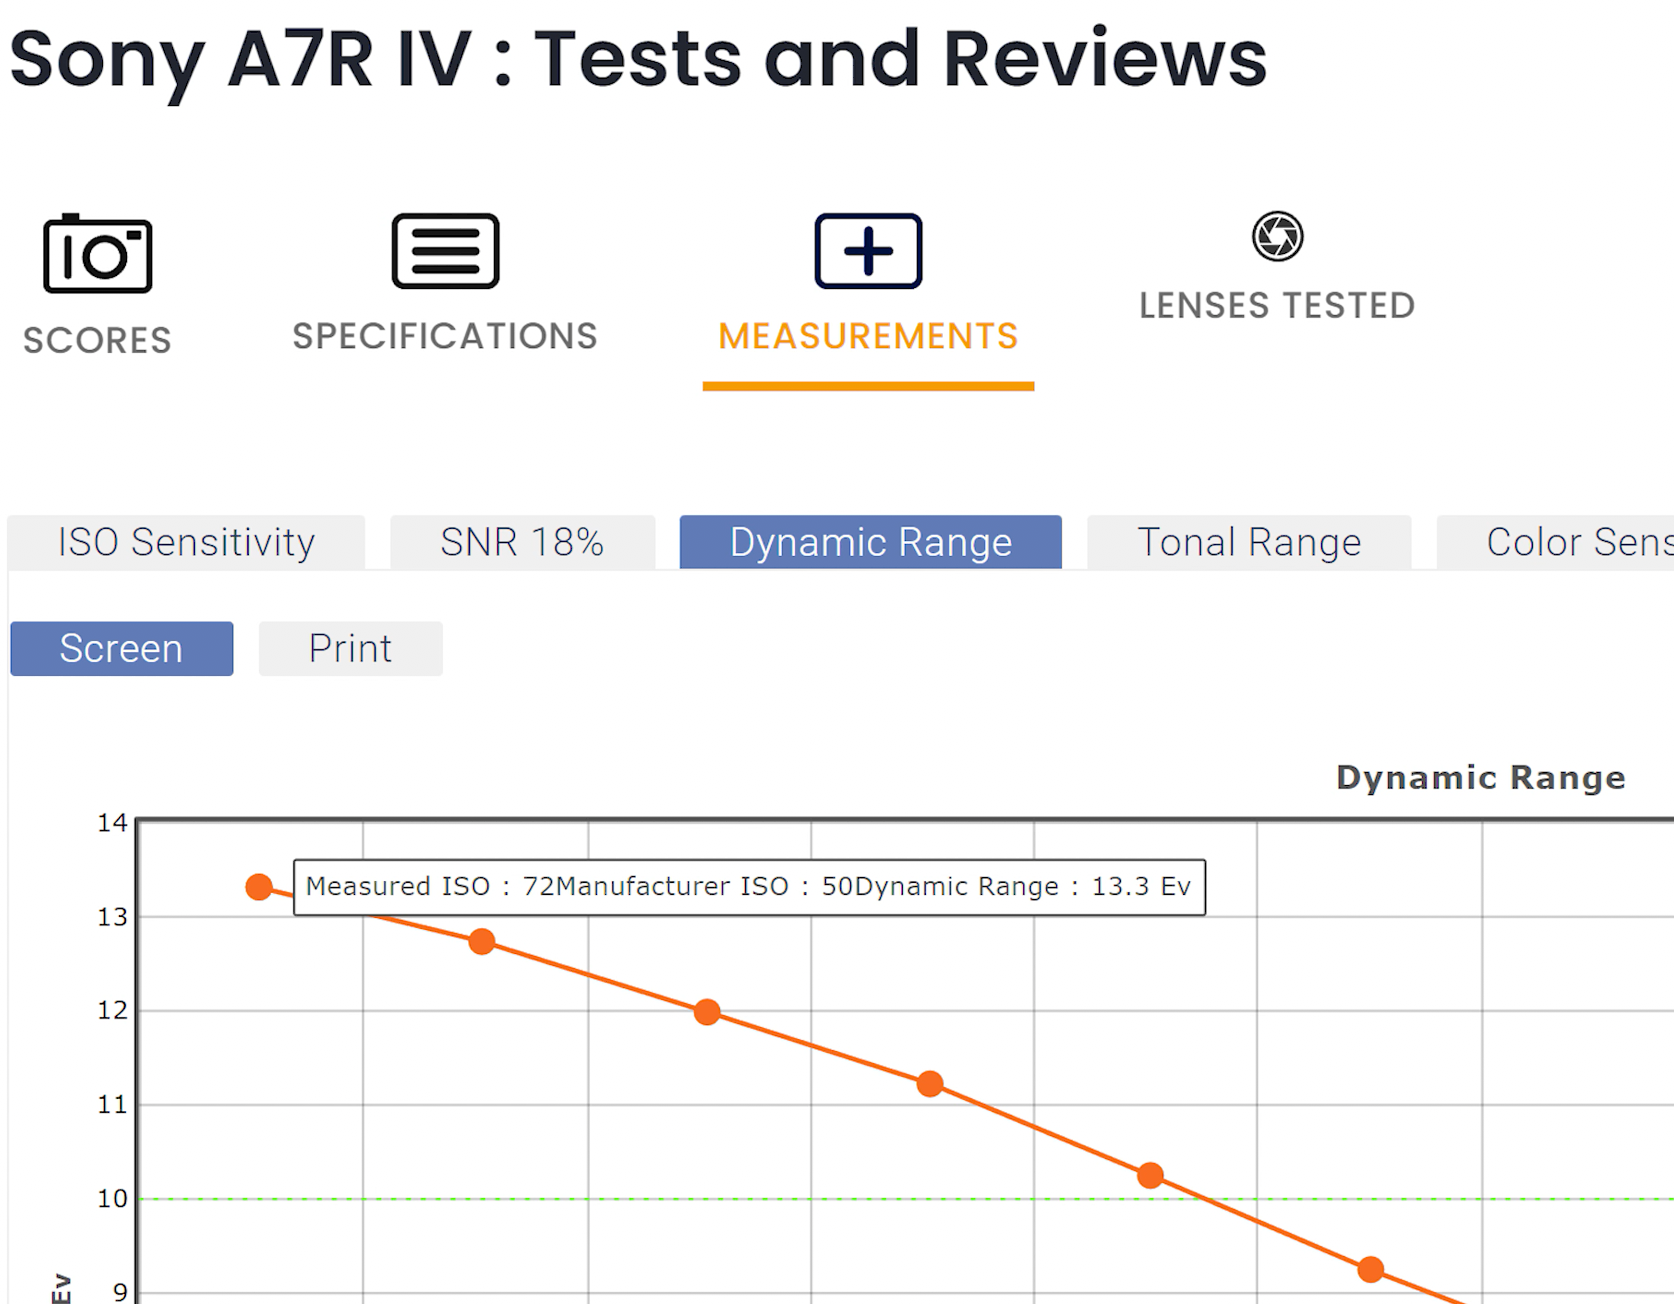1674x1304 pixels.
Task: Click the data point just above 10 Ev
Action: tap(1151, 1175)
